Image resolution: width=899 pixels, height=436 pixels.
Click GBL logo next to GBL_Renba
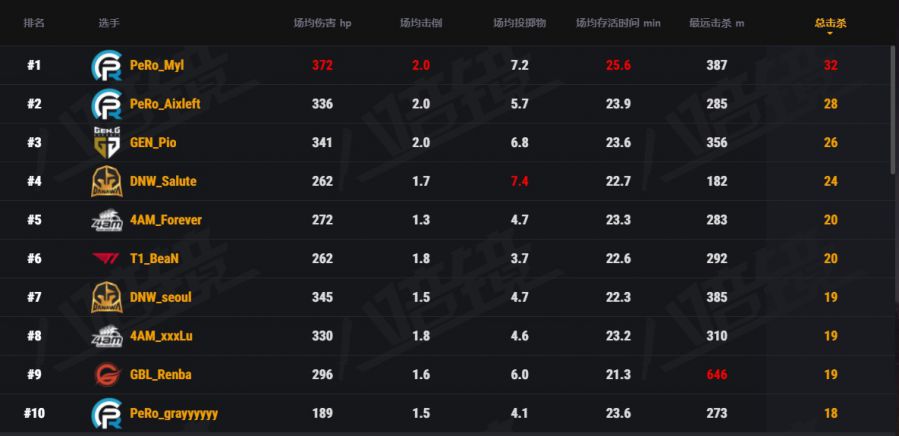pyautogui.click(x=107, y=375)
